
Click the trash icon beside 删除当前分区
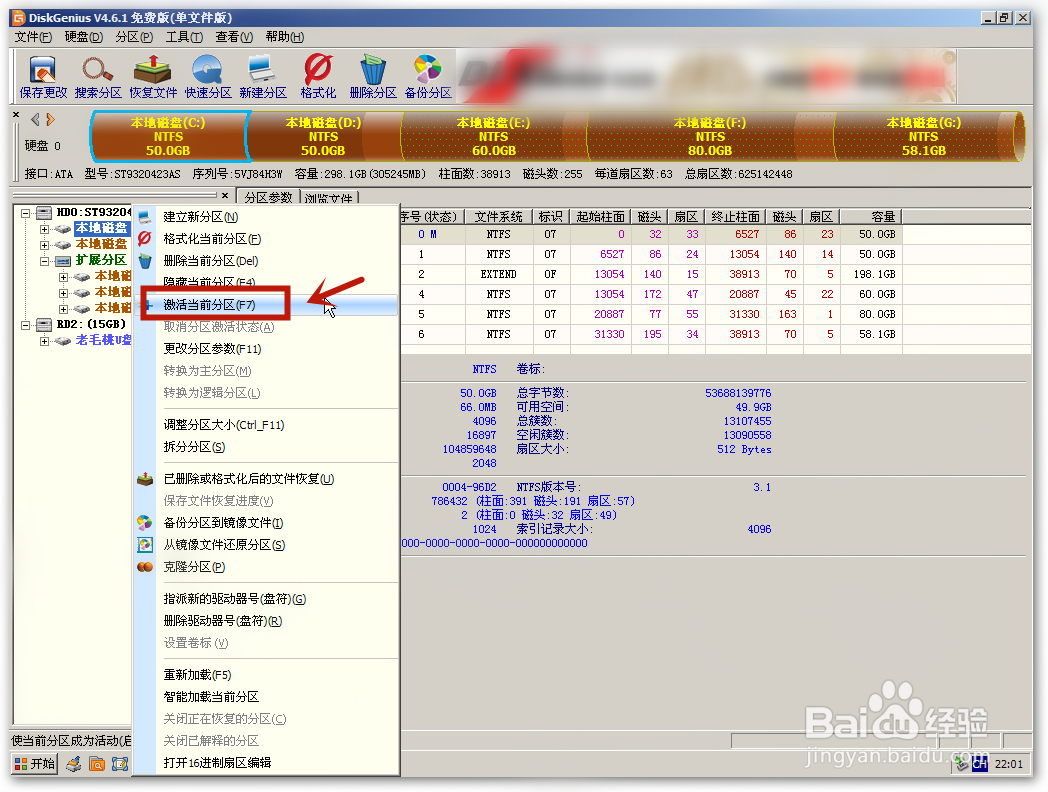pyautogui.click(x=145, y=261)
